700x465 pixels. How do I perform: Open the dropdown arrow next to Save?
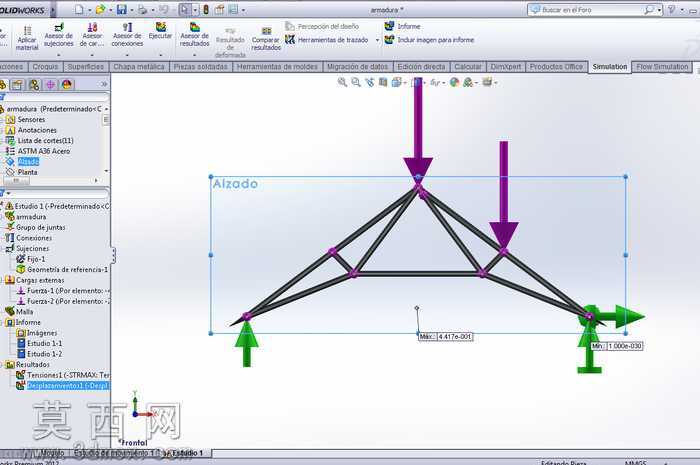click(x=132, y=10)
